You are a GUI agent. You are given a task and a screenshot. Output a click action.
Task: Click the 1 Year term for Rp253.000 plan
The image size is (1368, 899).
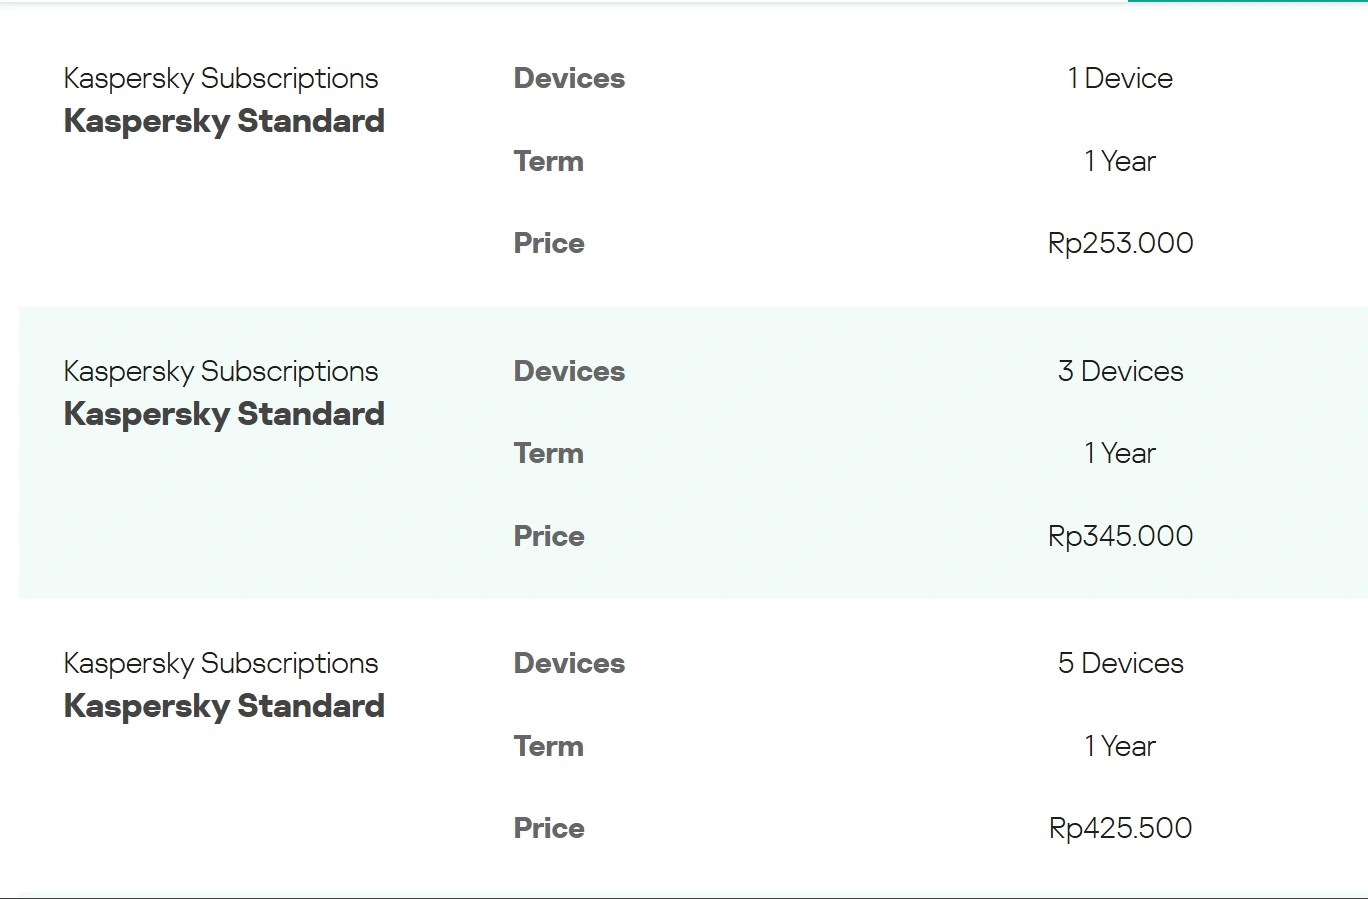1120,161
